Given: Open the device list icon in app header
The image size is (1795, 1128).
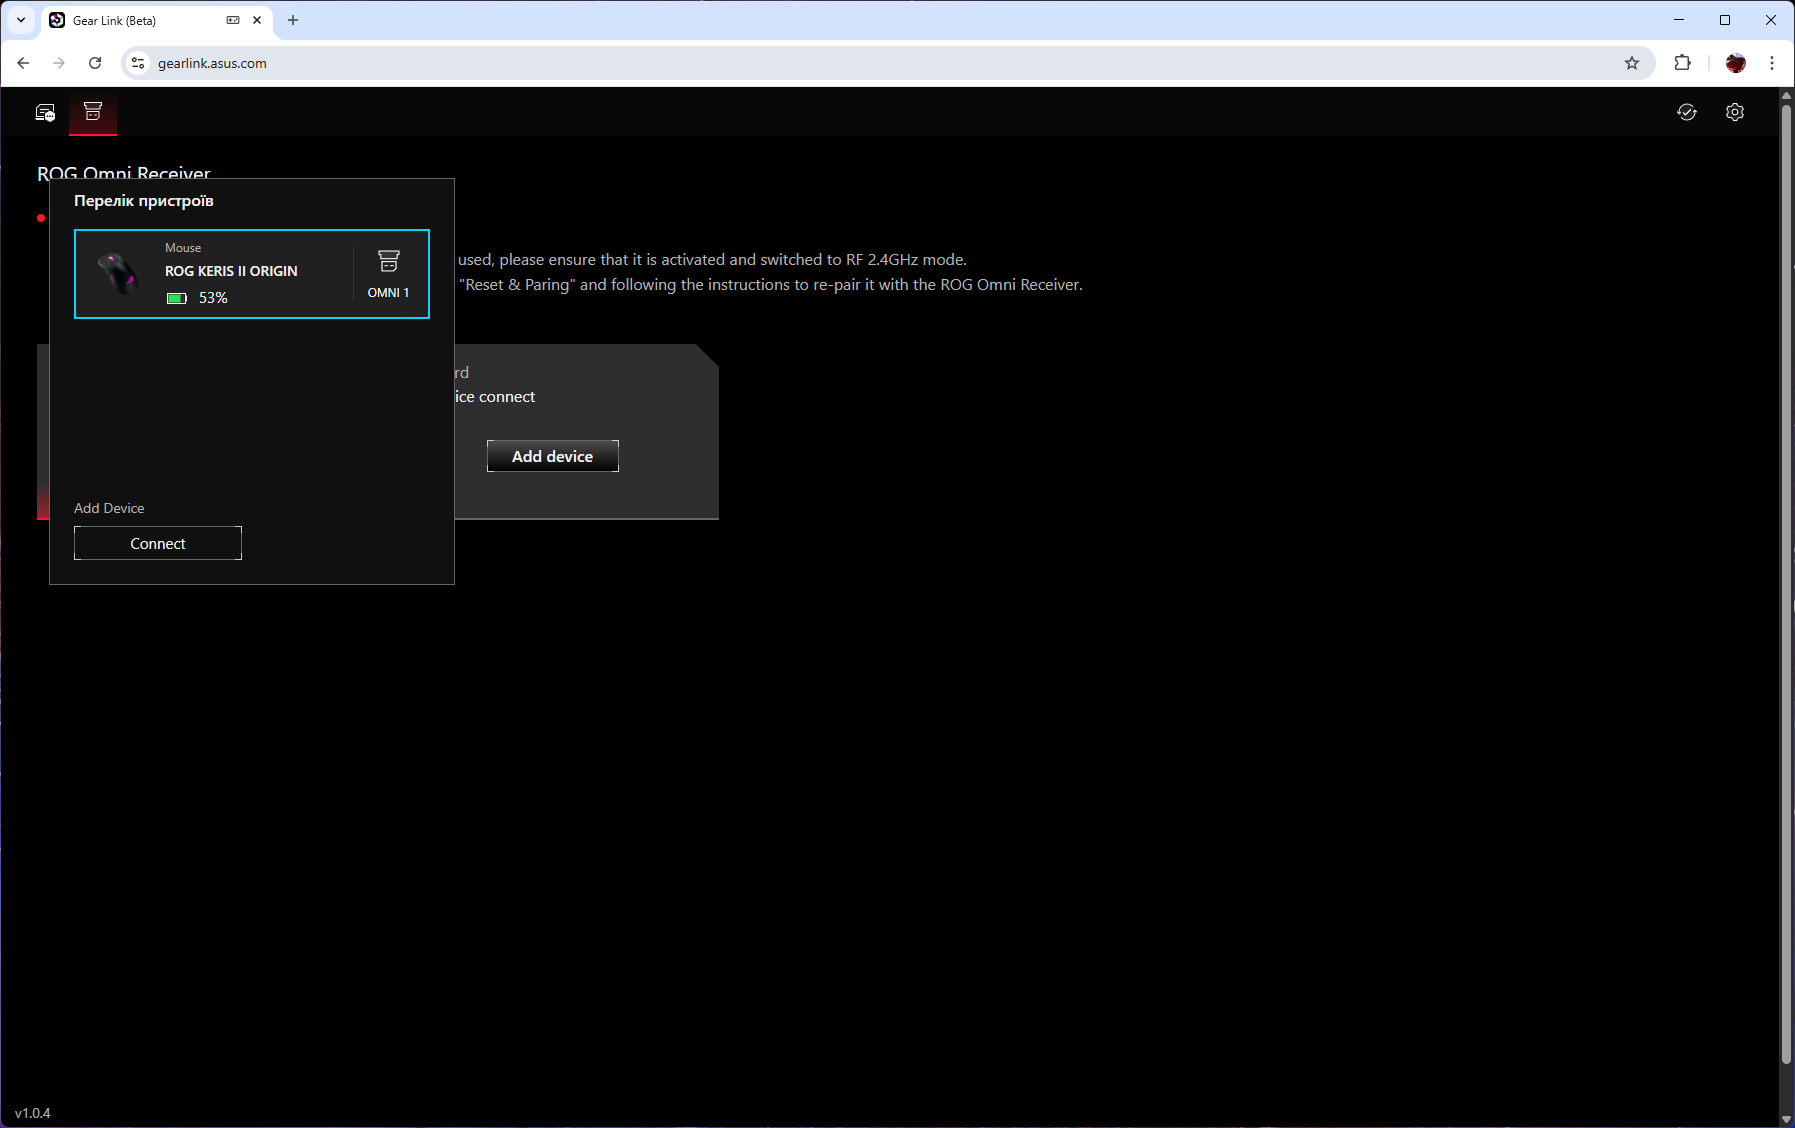Looking at the screenshot, I should point(45,112).
